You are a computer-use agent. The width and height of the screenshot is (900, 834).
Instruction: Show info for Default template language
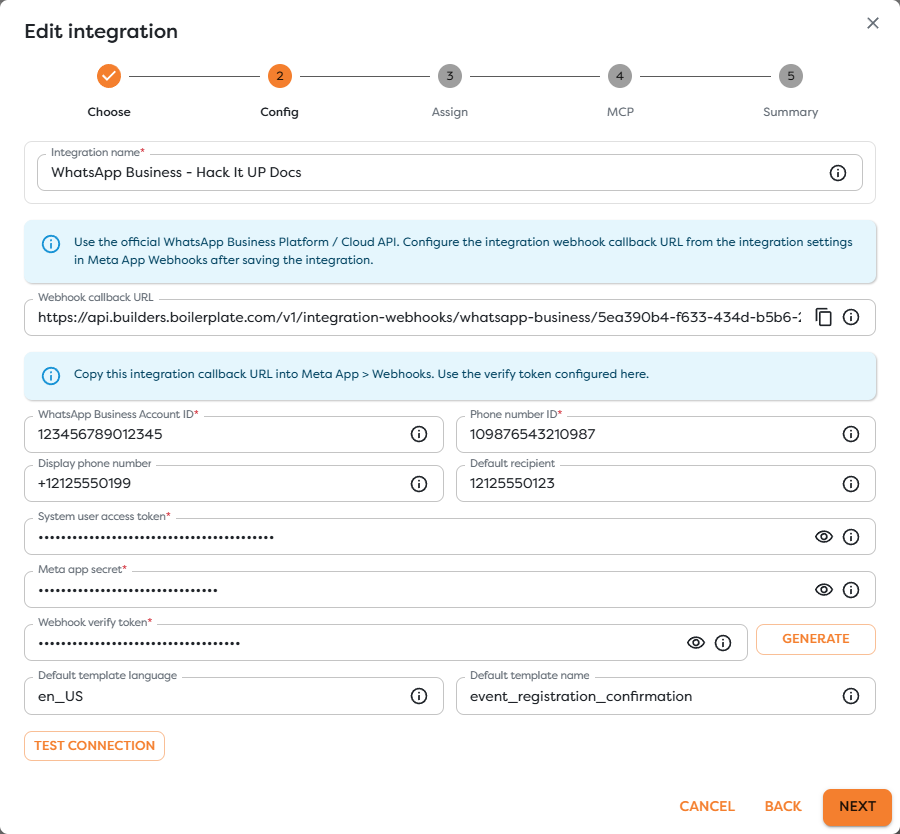tap(419, 696)
